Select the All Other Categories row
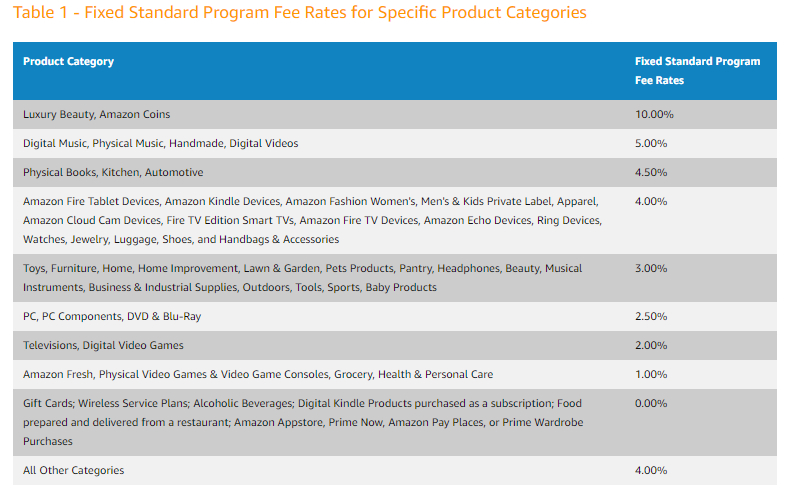 (x=74, y=470)
